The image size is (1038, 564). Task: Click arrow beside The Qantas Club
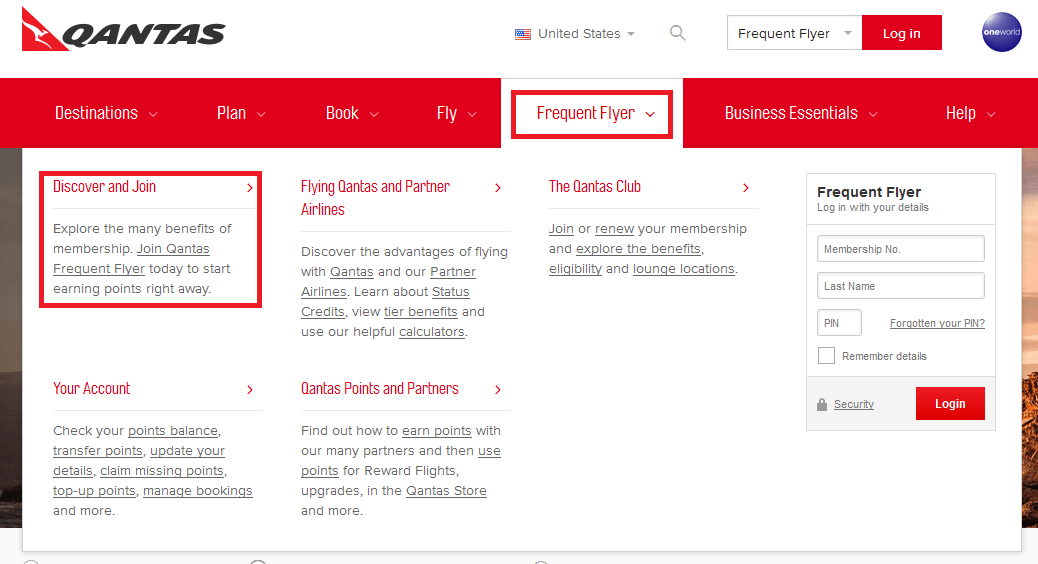pyautogui.click(x=746, y=187)
